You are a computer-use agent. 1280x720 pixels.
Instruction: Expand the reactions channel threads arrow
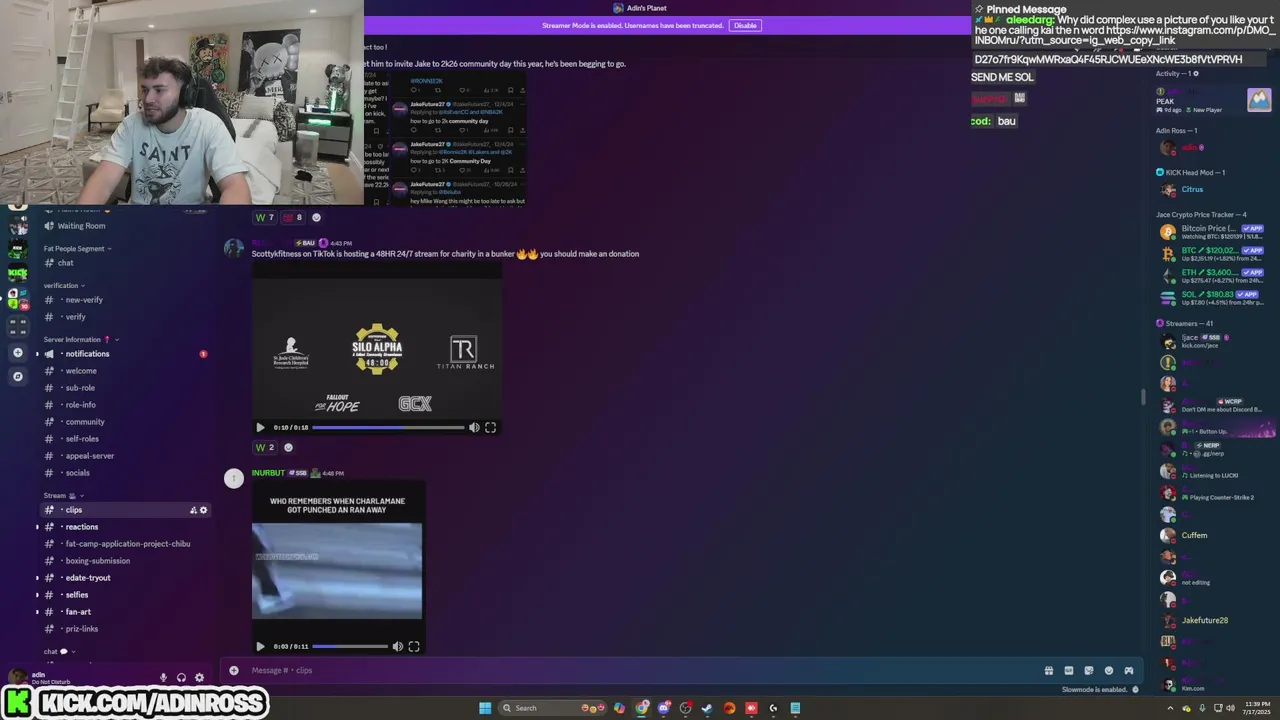pyautogui.click(x=38, y=527)
